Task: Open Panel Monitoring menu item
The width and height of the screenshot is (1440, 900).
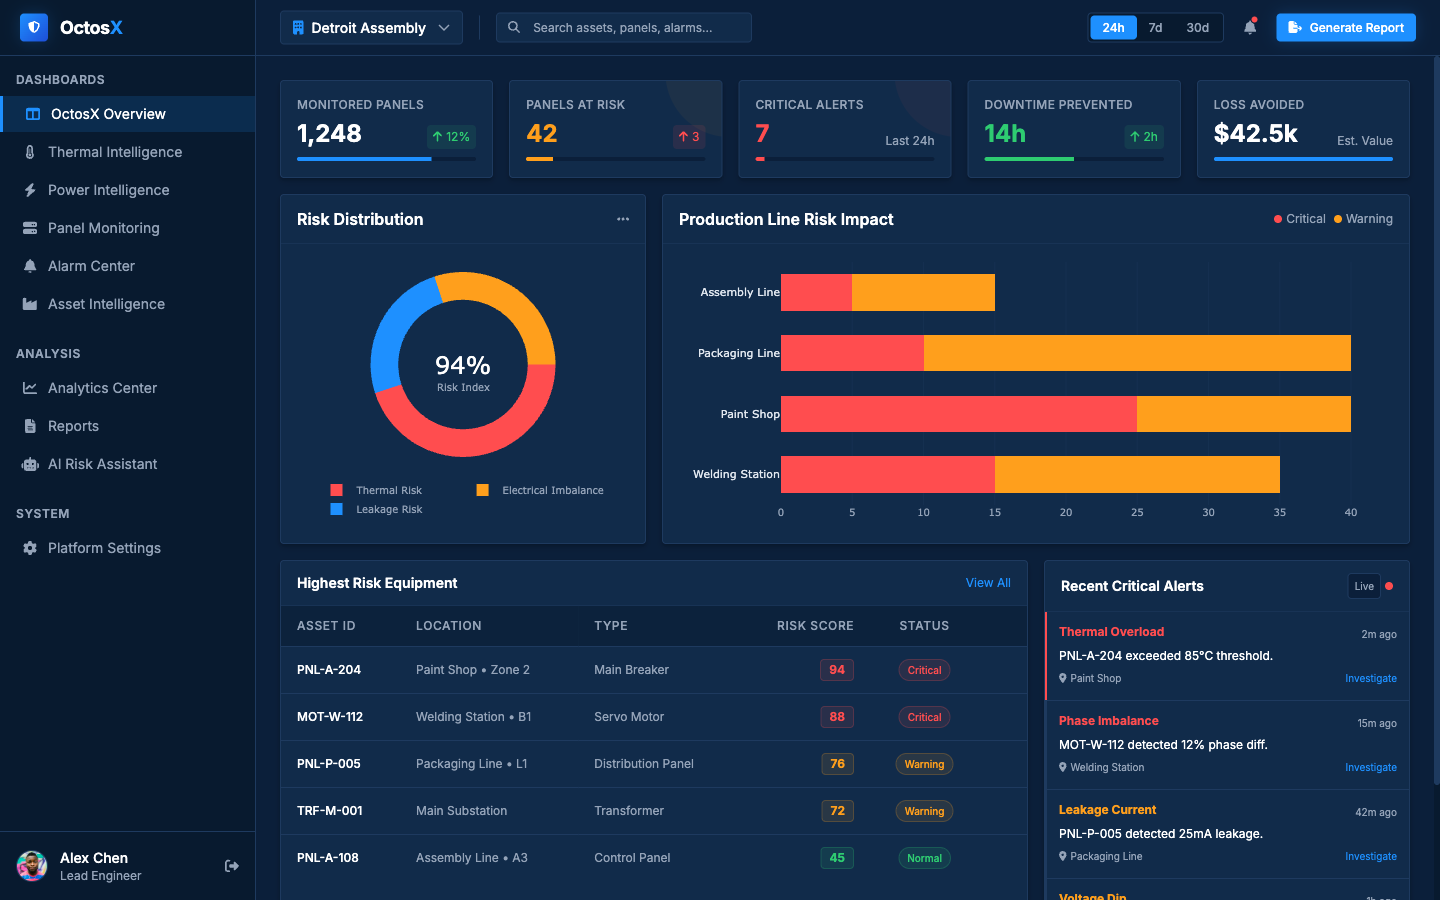Action: (128, 228)
